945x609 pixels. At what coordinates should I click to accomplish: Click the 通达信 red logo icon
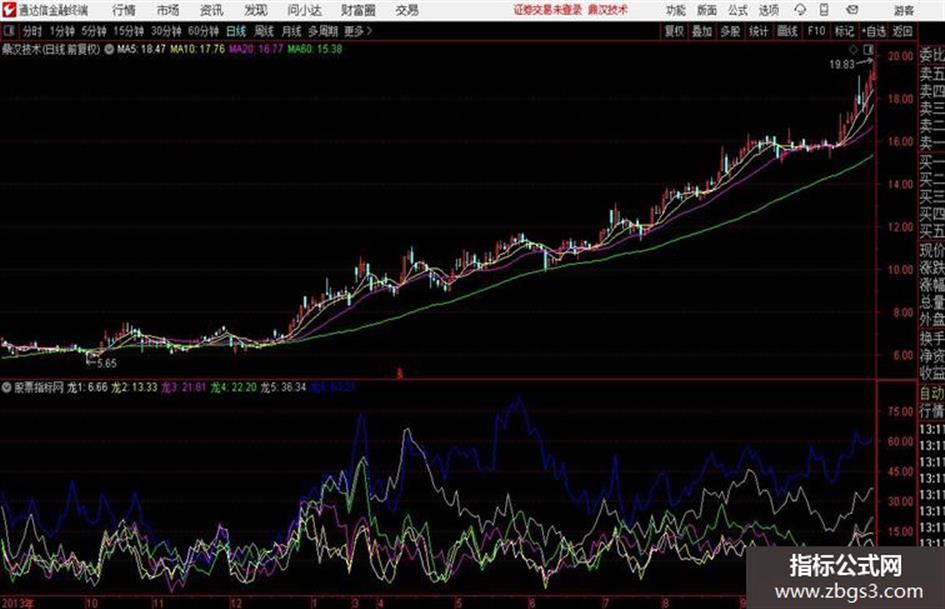click(9, 10)
